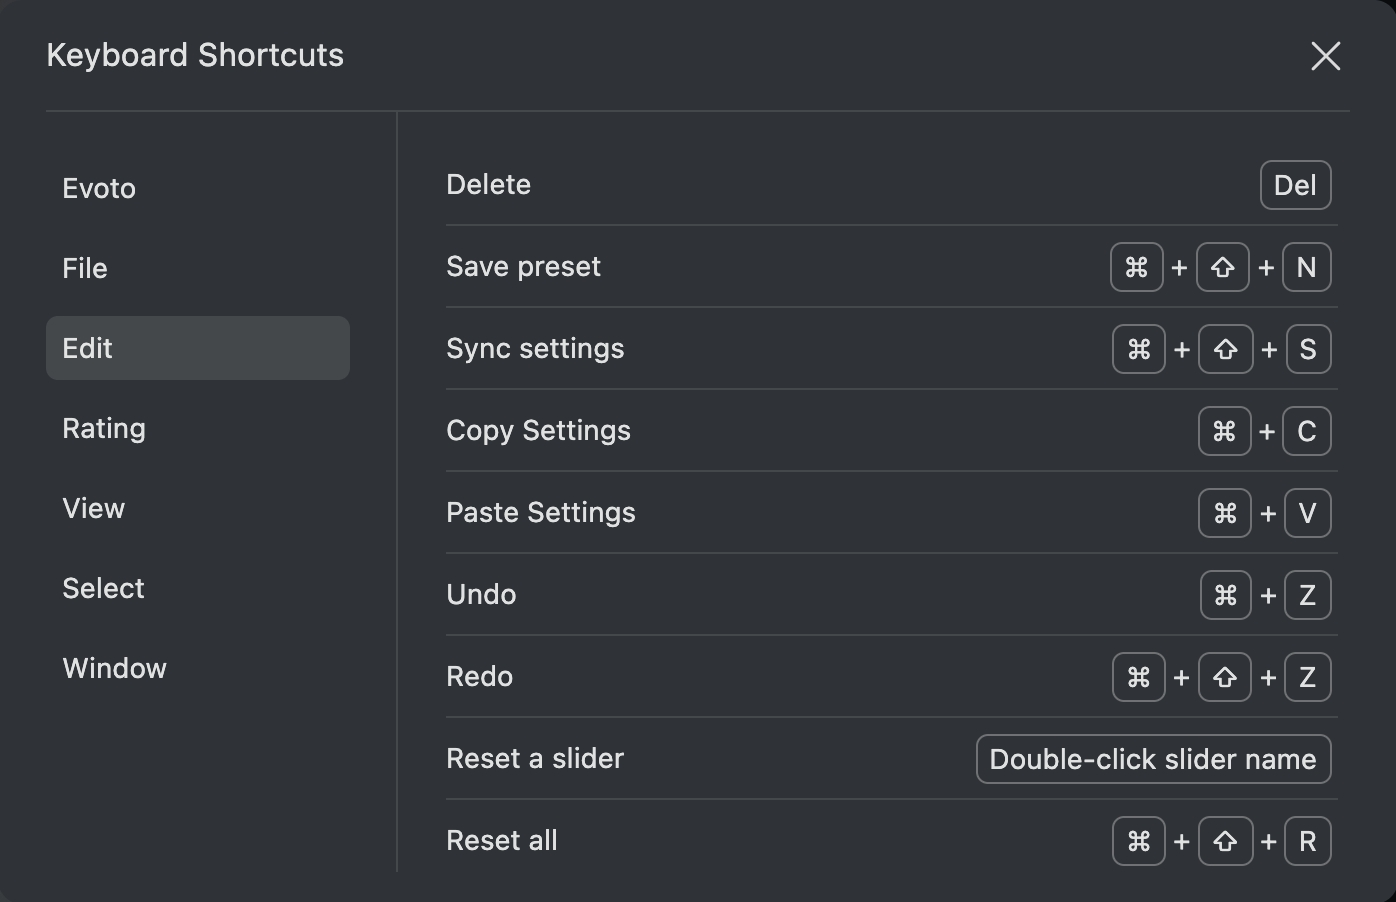
Task: Click the Command key icon in Save preset row
Action: click(1136, 267)
